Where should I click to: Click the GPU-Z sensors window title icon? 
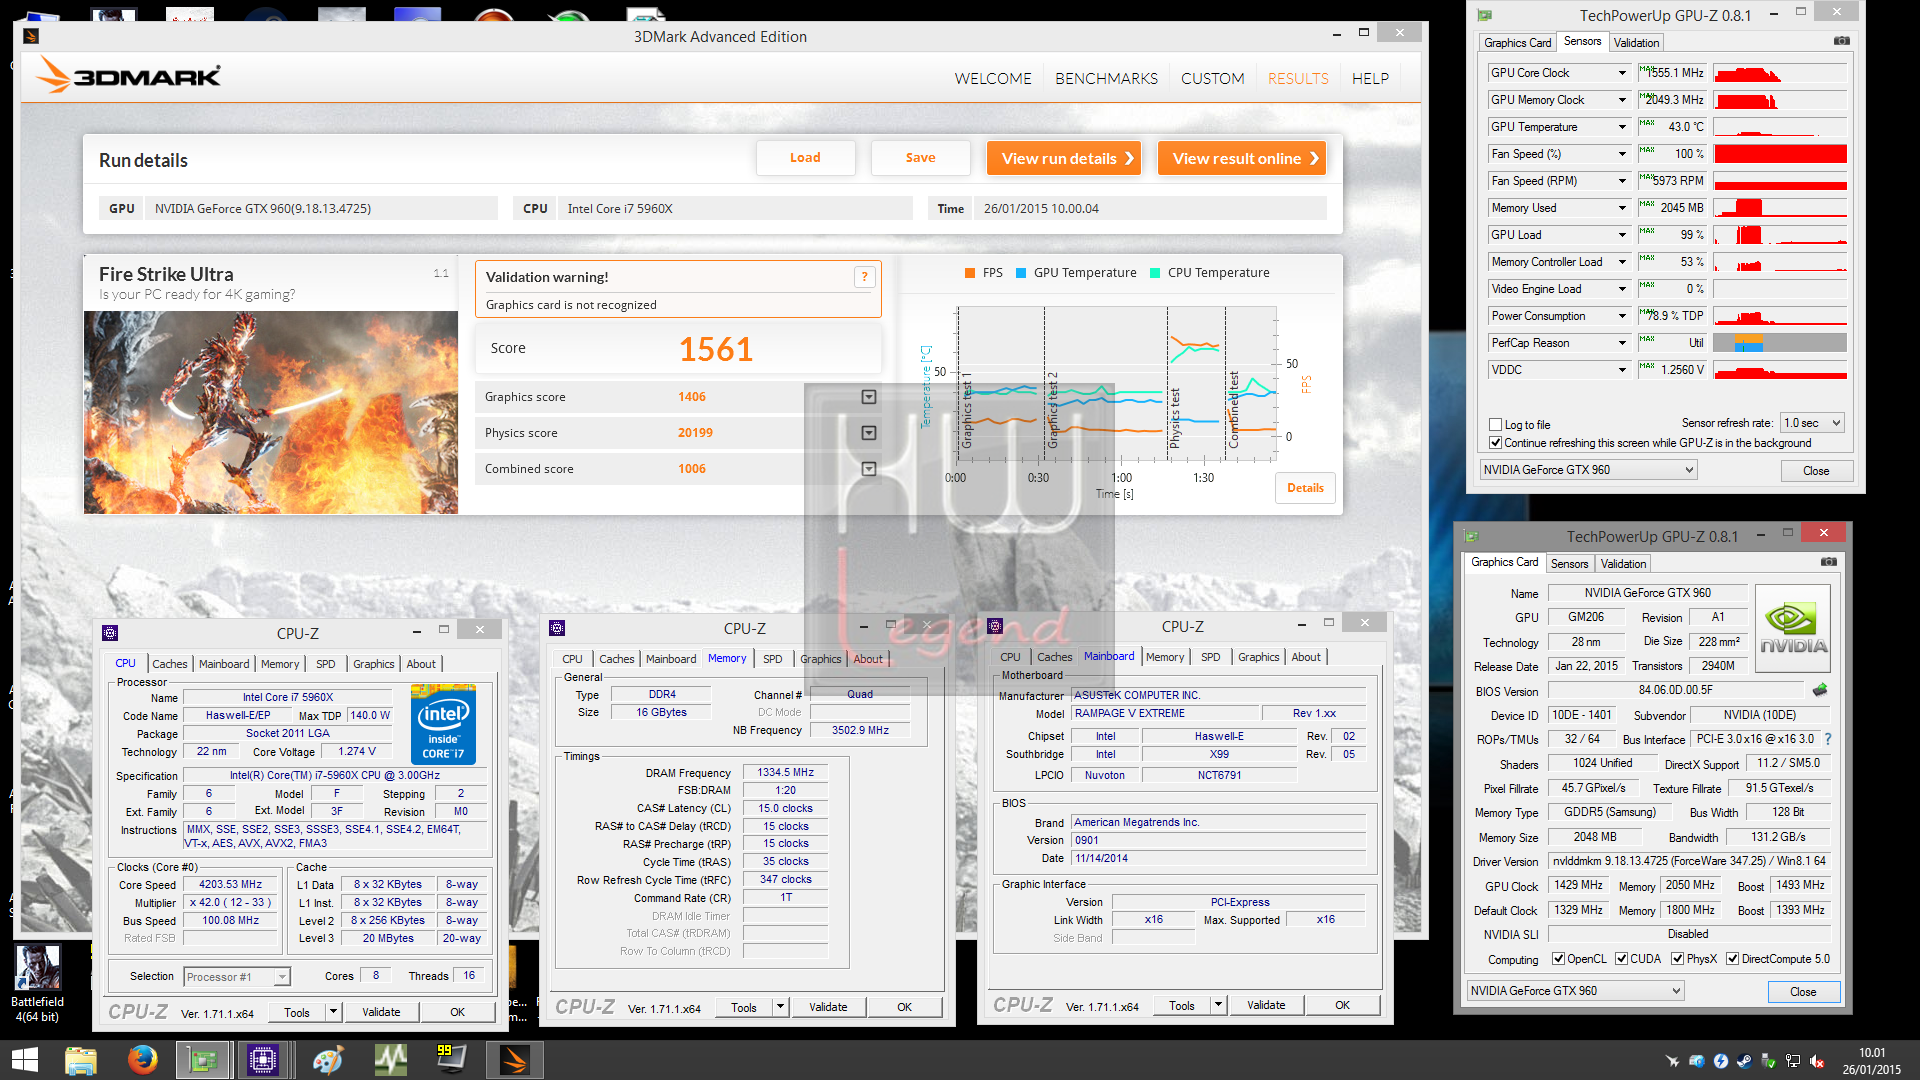coord(1485,15)
